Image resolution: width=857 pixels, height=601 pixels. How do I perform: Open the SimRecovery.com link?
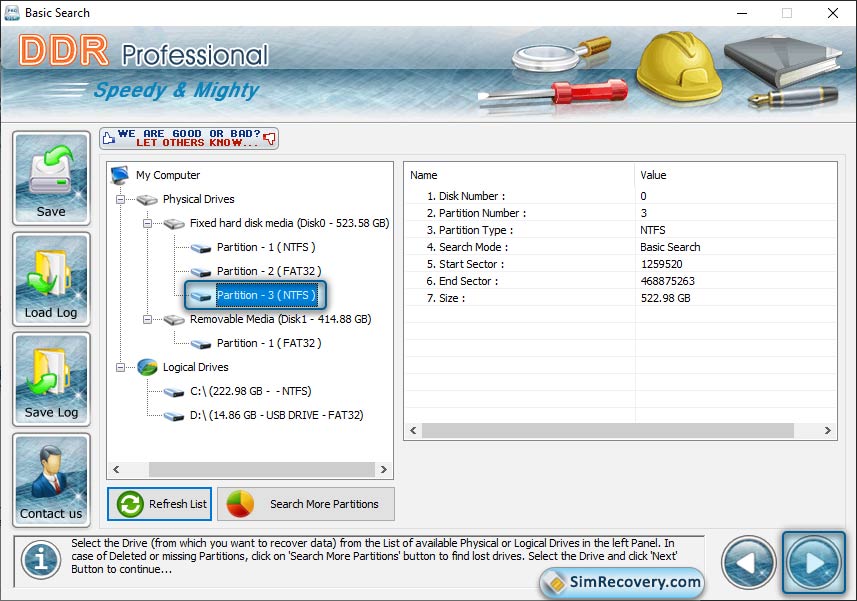622,582
